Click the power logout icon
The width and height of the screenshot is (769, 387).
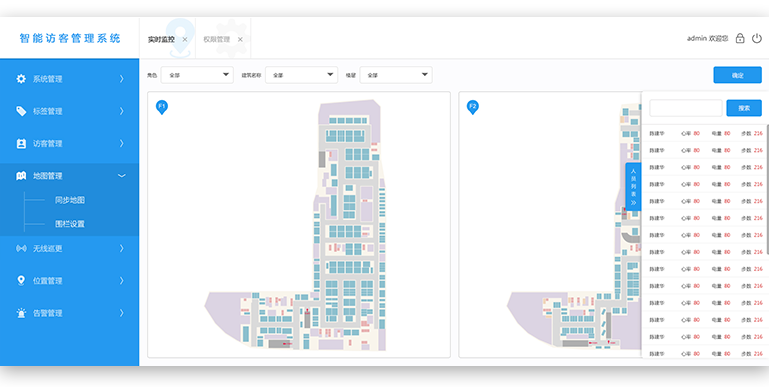click(757, 38)
